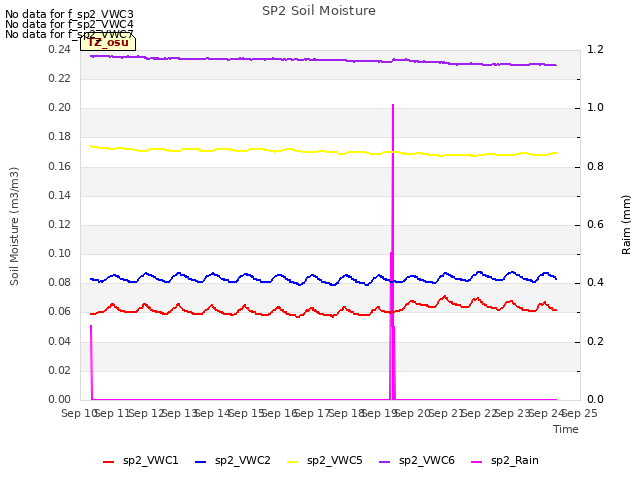This screenshot has height=480, width=640.
Task: Click blue sp2_VWC2 legend color marker
Action: coord(200,462)
